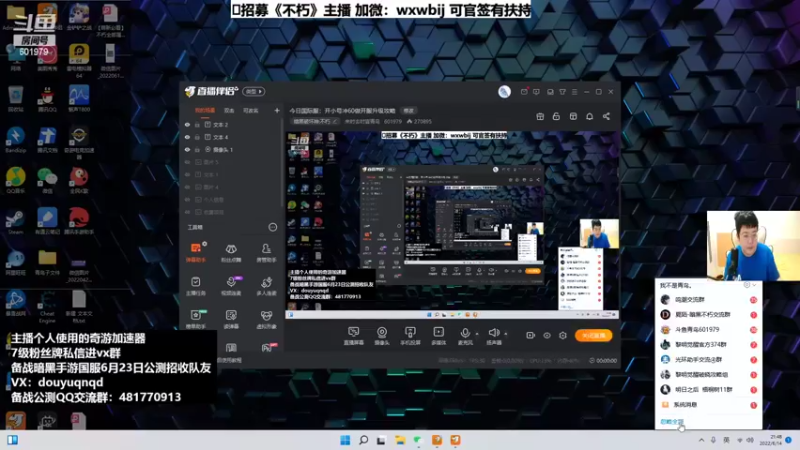Switch to the first scene tab
The image size is (800, 450).
tap(205, 110)
